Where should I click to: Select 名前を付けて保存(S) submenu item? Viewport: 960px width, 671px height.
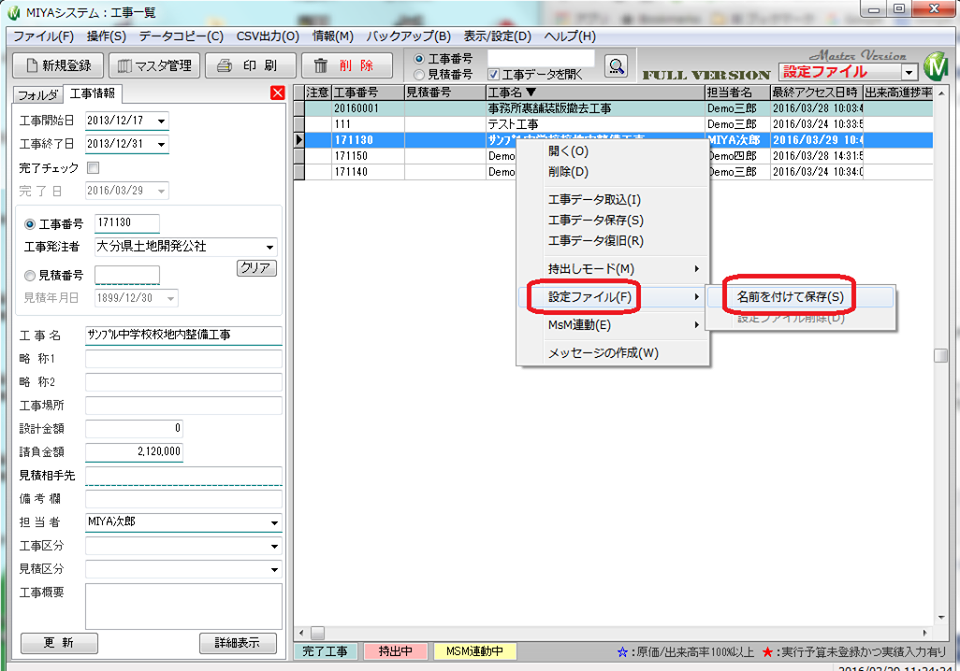click(x=799, y=297)
